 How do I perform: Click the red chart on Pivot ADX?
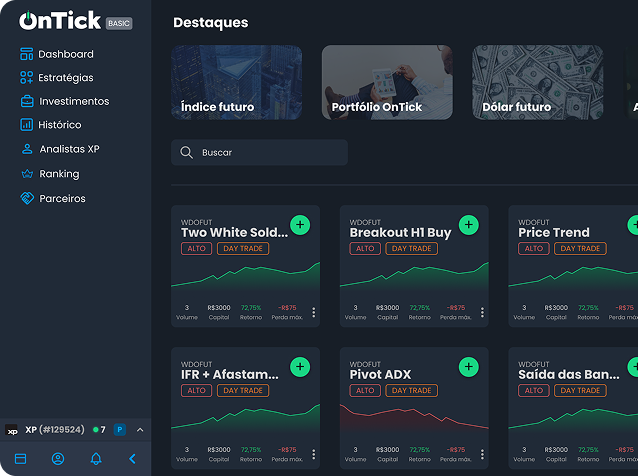pos(414,418)
